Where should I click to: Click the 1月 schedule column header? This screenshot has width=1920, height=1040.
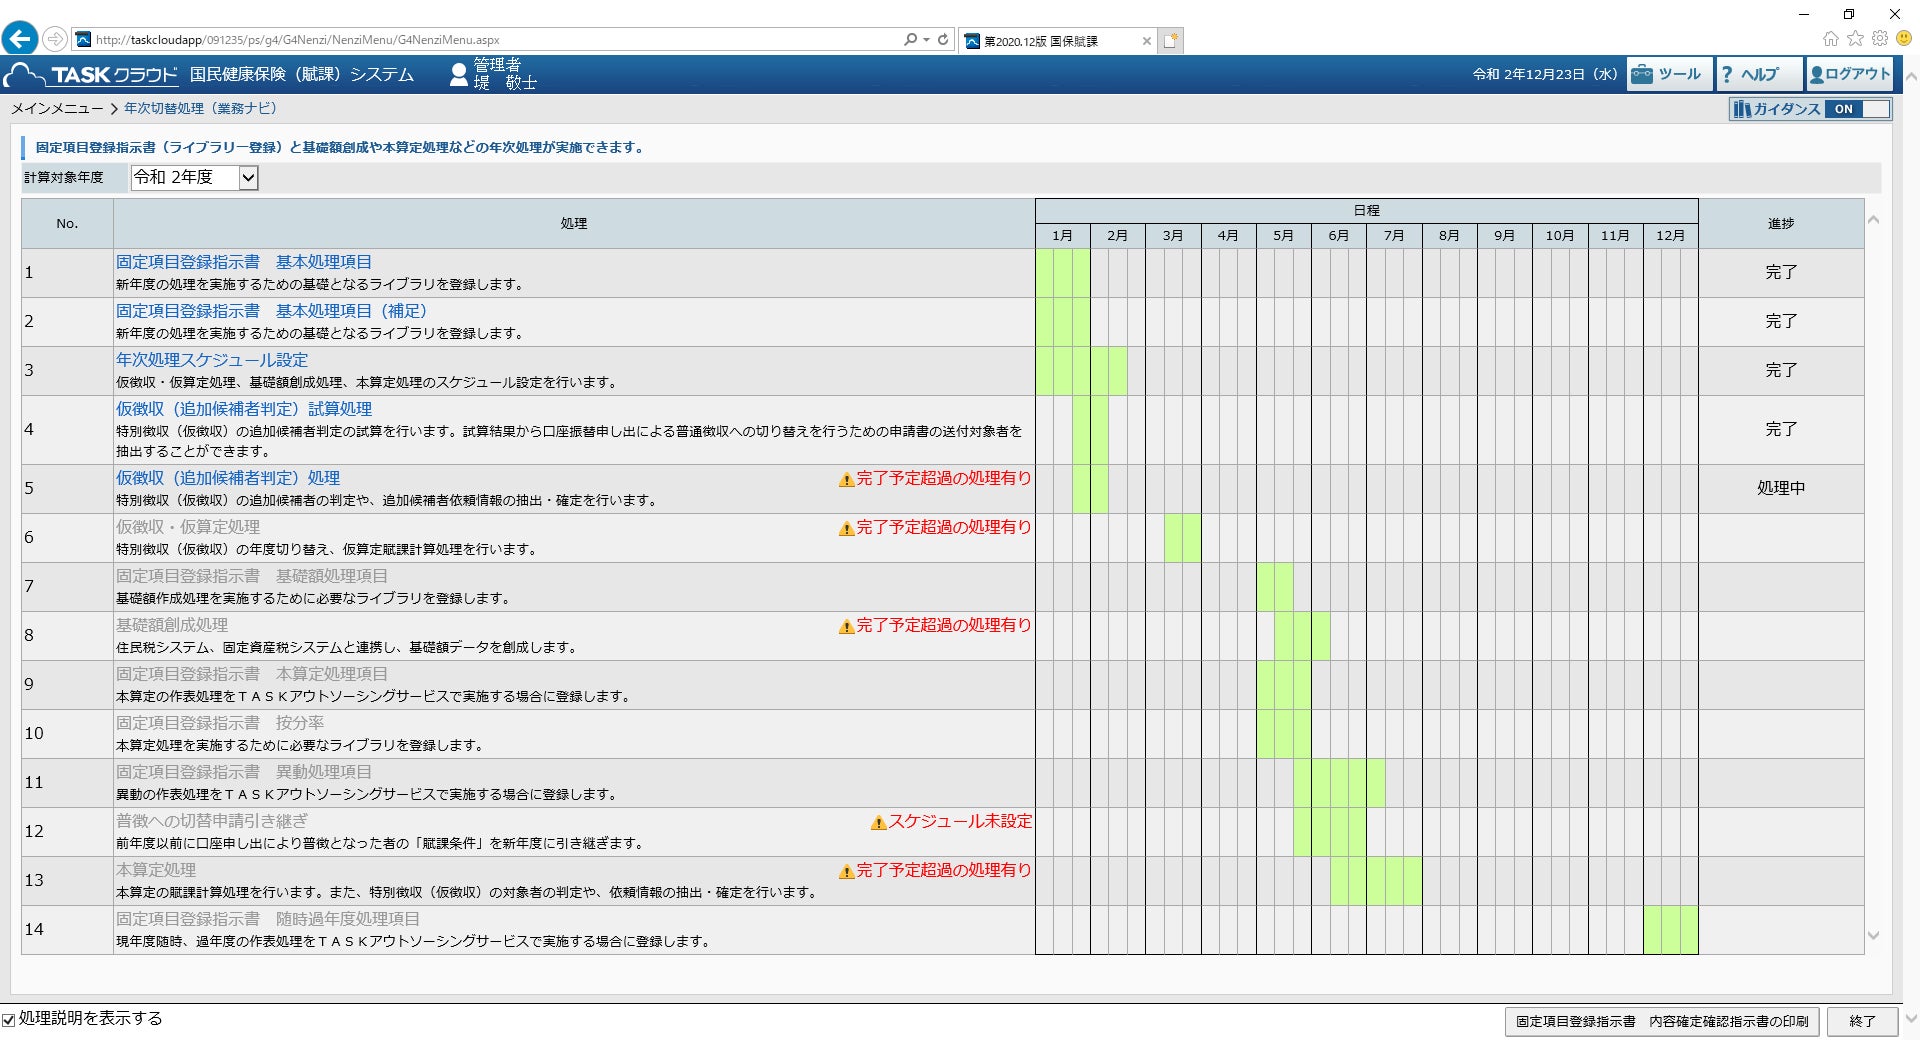pos(1062,236)
